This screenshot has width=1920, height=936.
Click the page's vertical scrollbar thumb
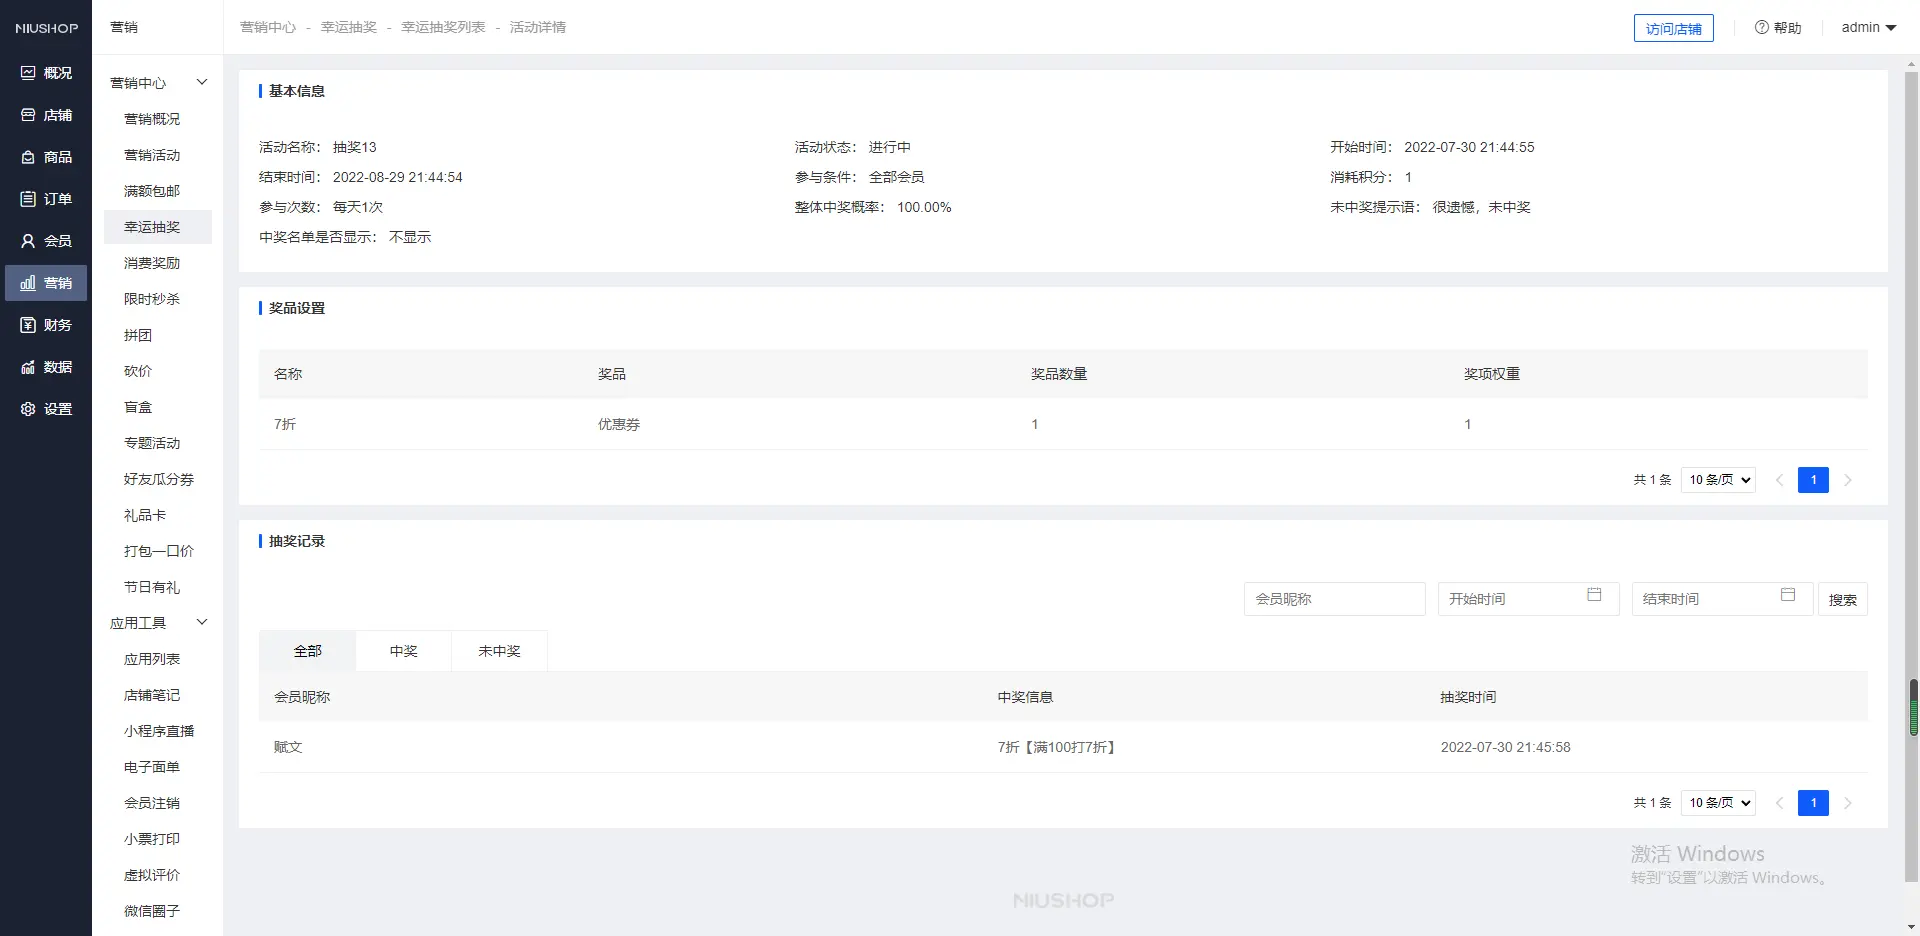(x=1913, y=707)
